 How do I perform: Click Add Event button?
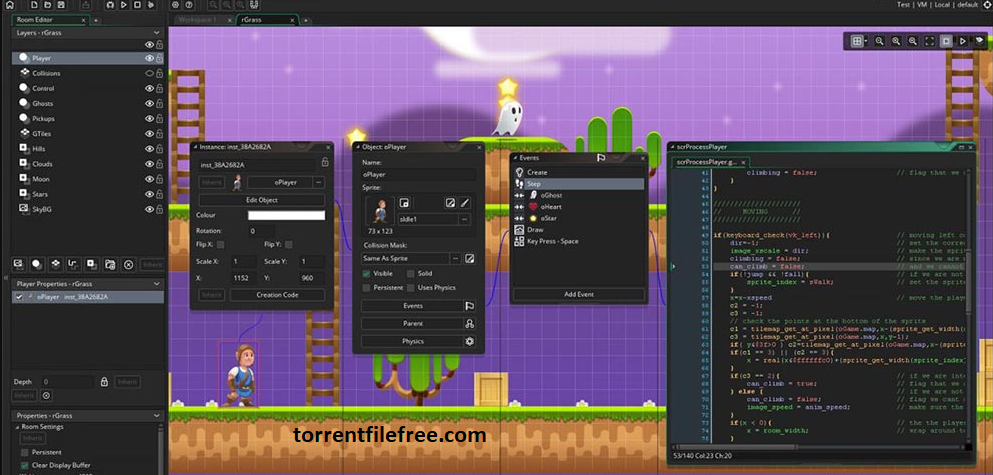[579, 294]
